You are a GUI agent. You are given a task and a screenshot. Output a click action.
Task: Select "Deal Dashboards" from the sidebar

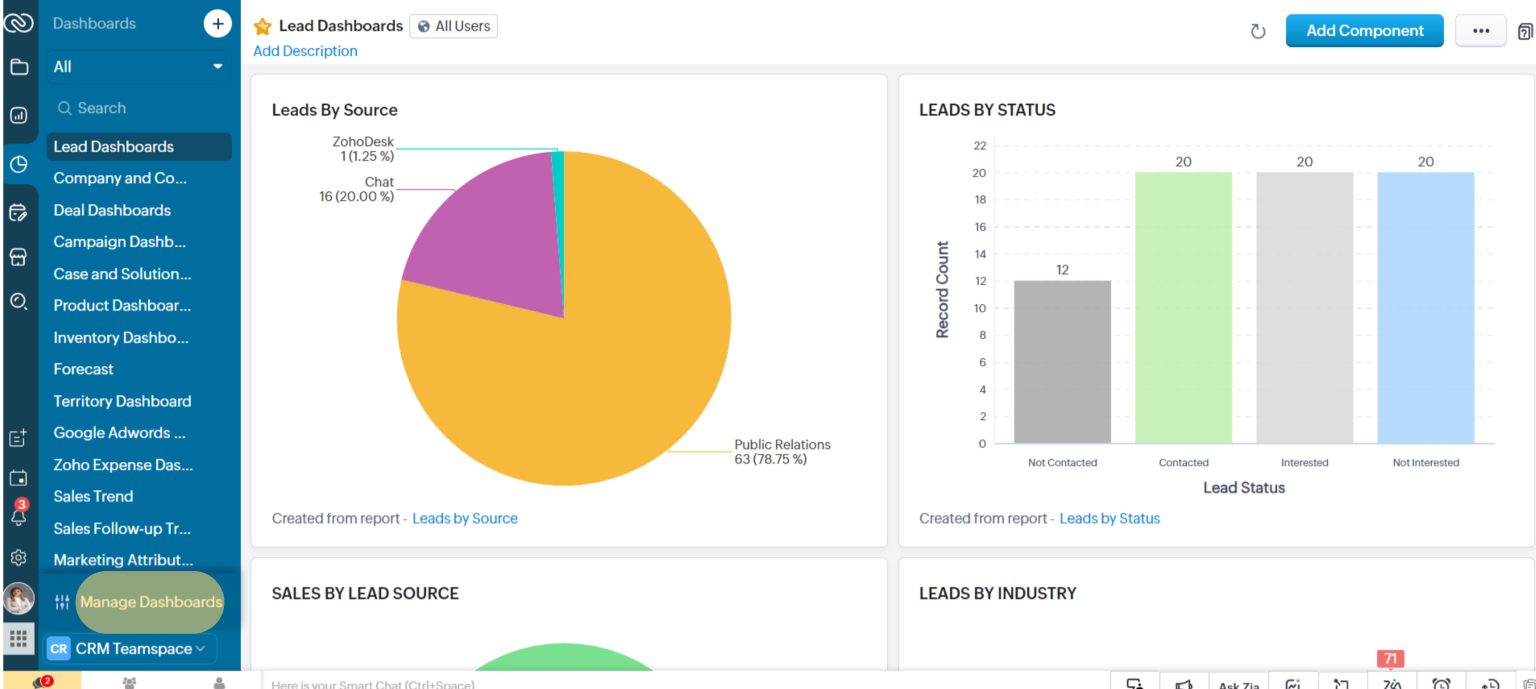pyautogui.click(x=112, y=210)
